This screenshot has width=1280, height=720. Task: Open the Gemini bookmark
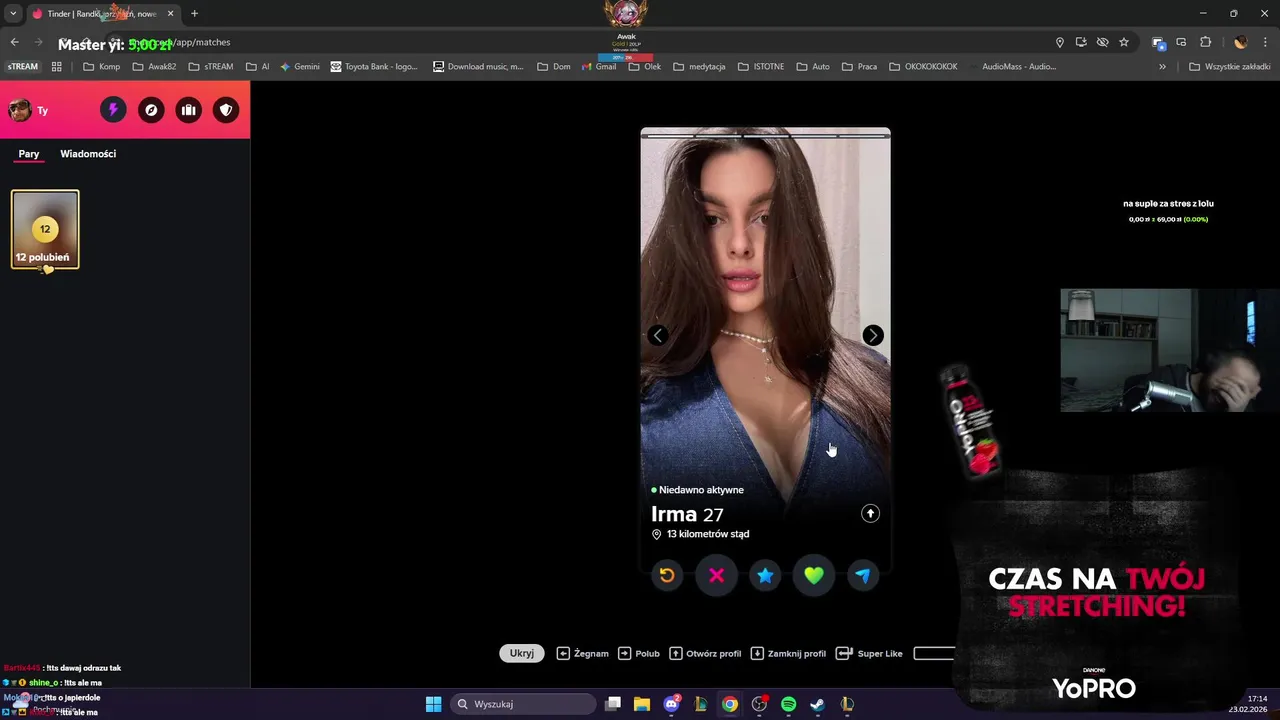coord(299,67)
